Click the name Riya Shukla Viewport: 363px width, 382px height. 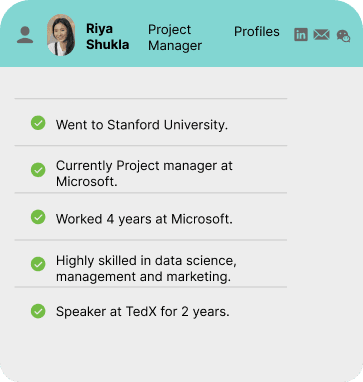pos(107,36)
